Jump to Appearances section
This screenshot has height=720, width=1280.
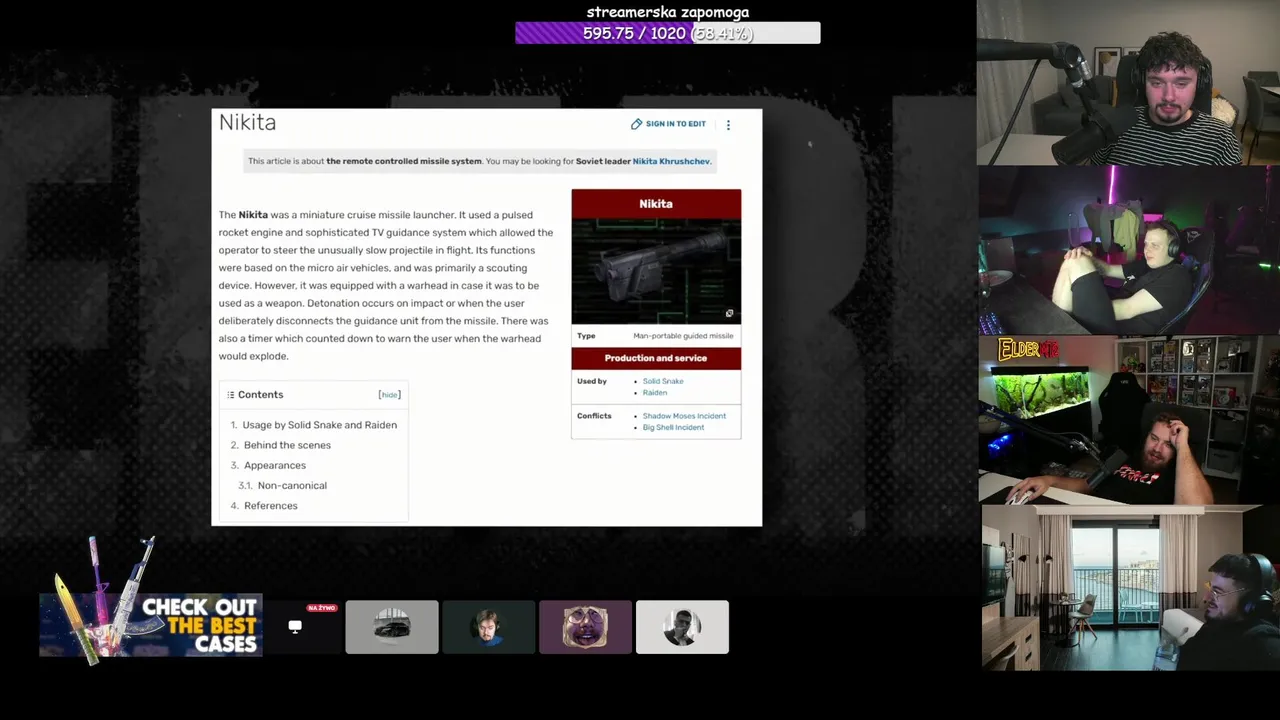pos(275,465)
